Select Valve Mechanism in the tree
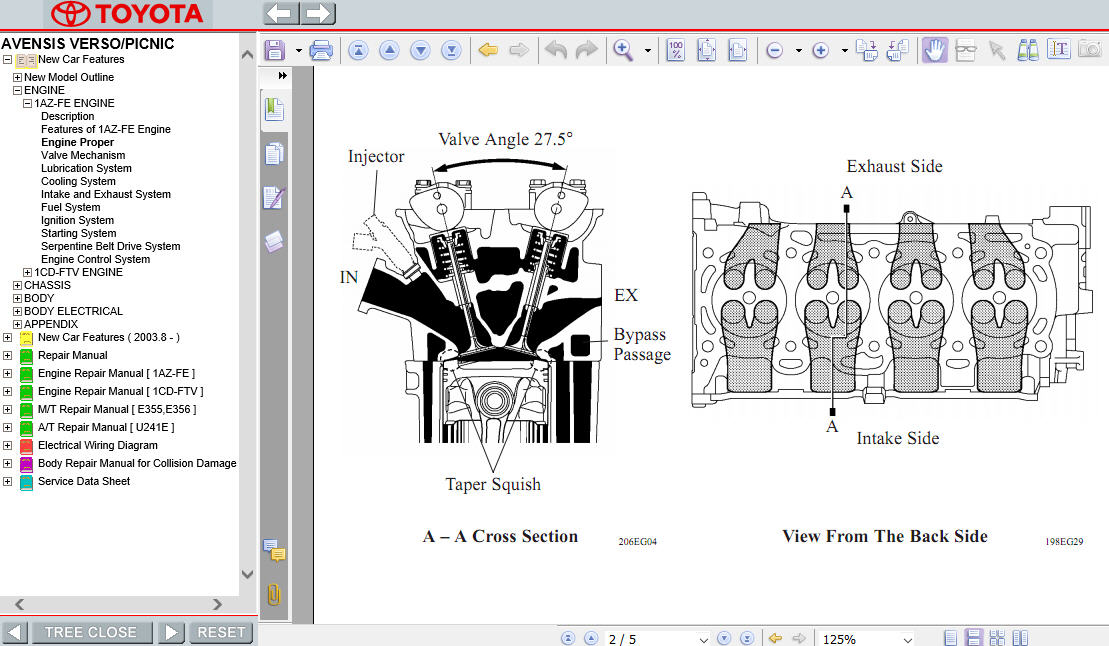1109x646 pixels. [83, 155]
